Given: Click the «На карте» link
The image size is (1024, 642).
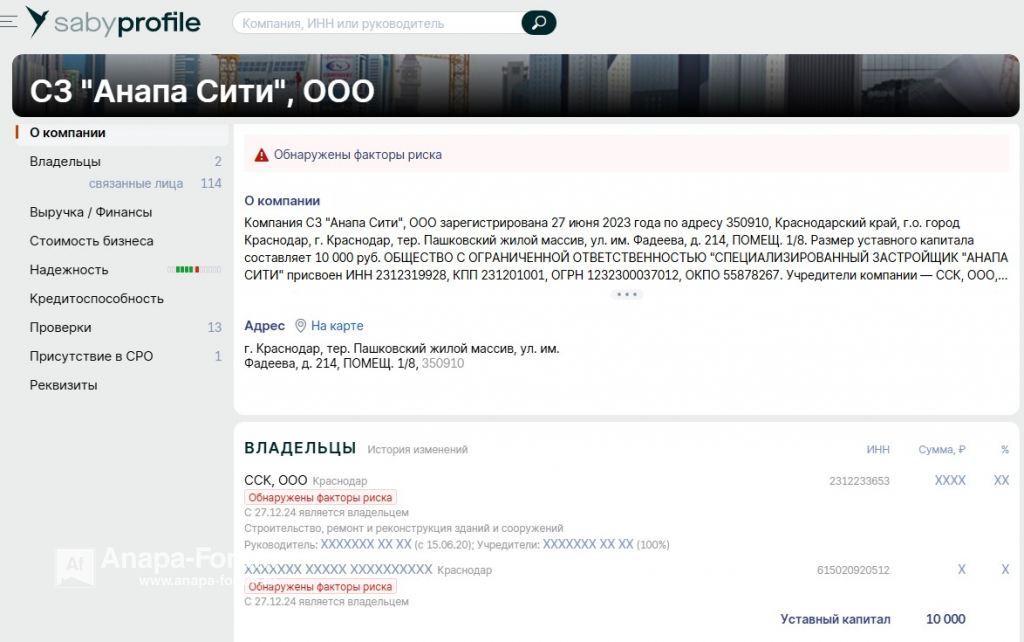Looking at the screenshot, I should point(336,325).
